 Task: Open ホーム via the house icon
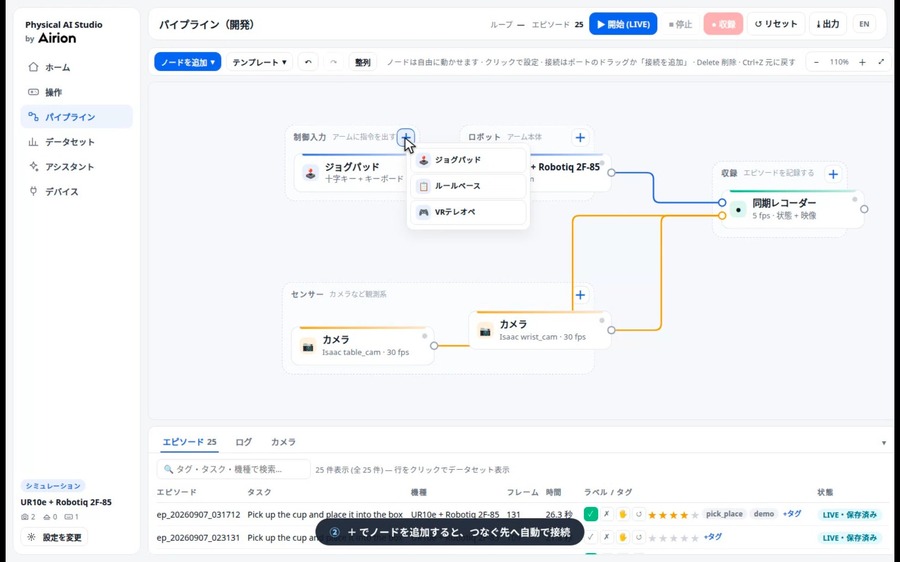point(33,67)
